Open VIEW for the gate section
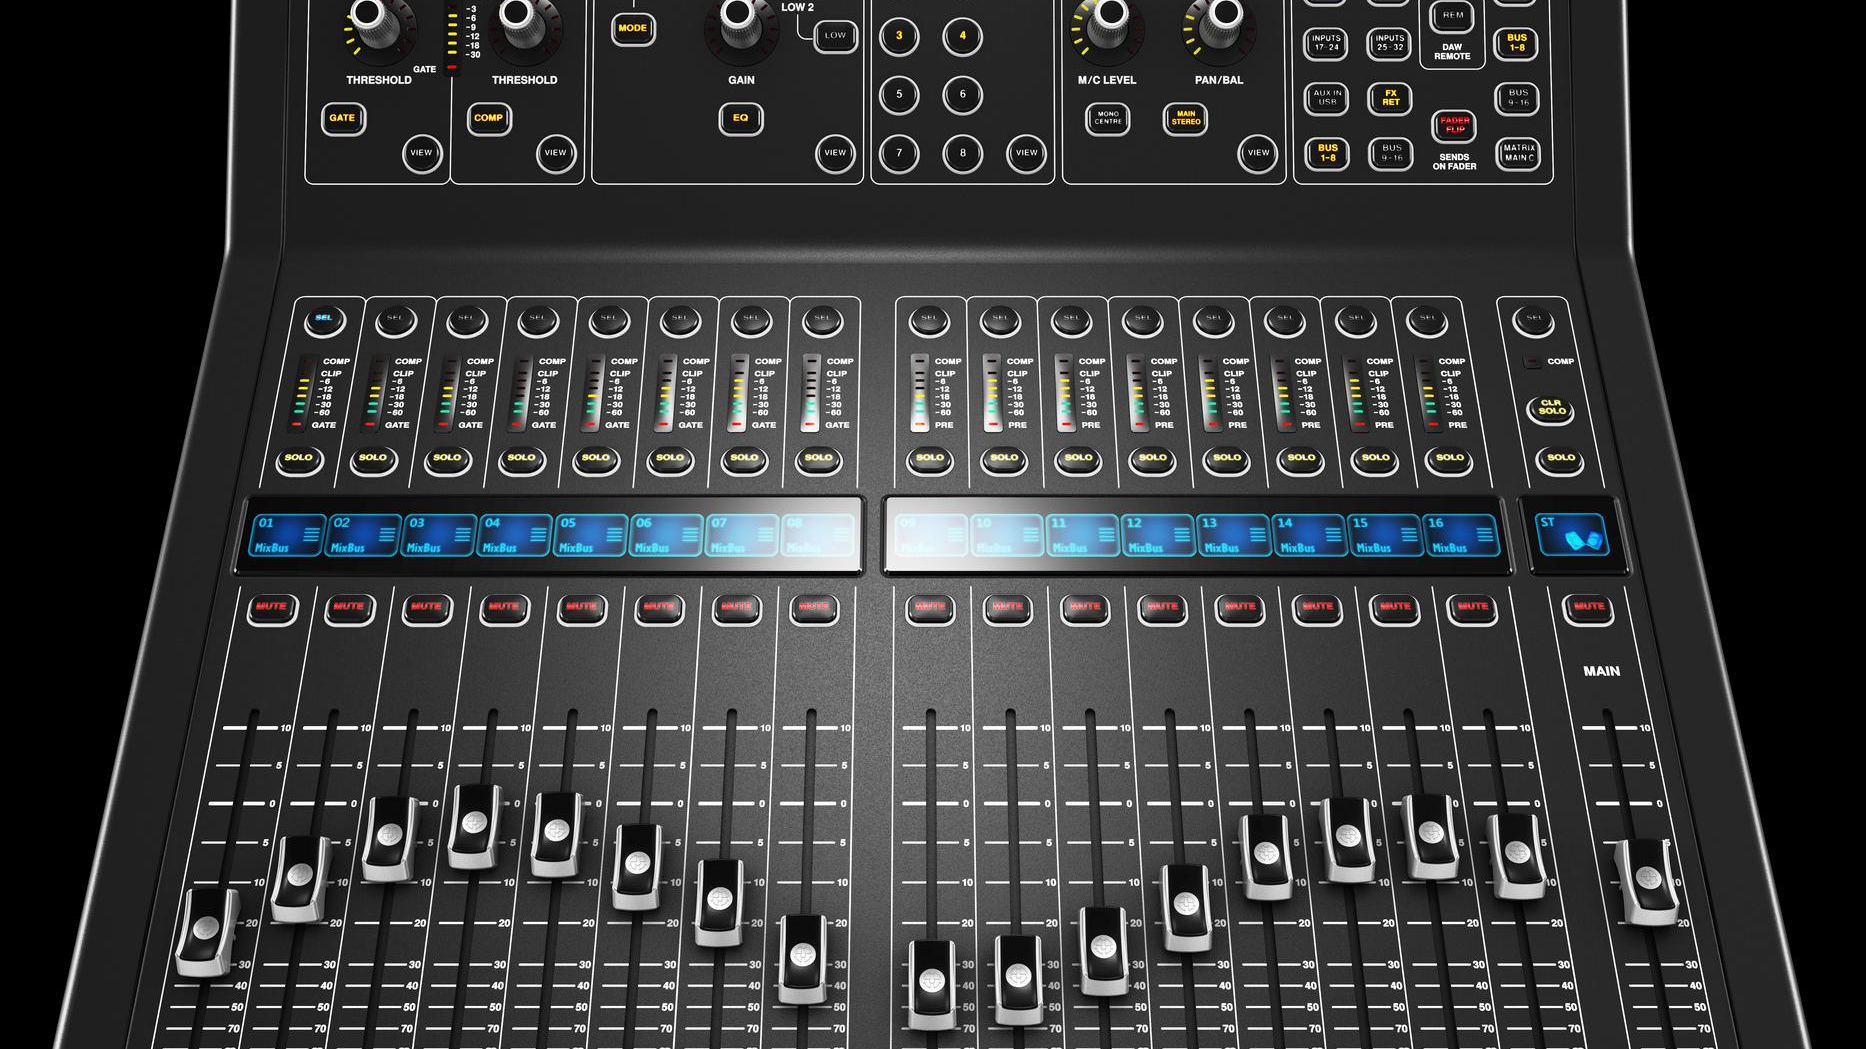The width and height of the screenshot is (1866, 1049). (422, 153)
